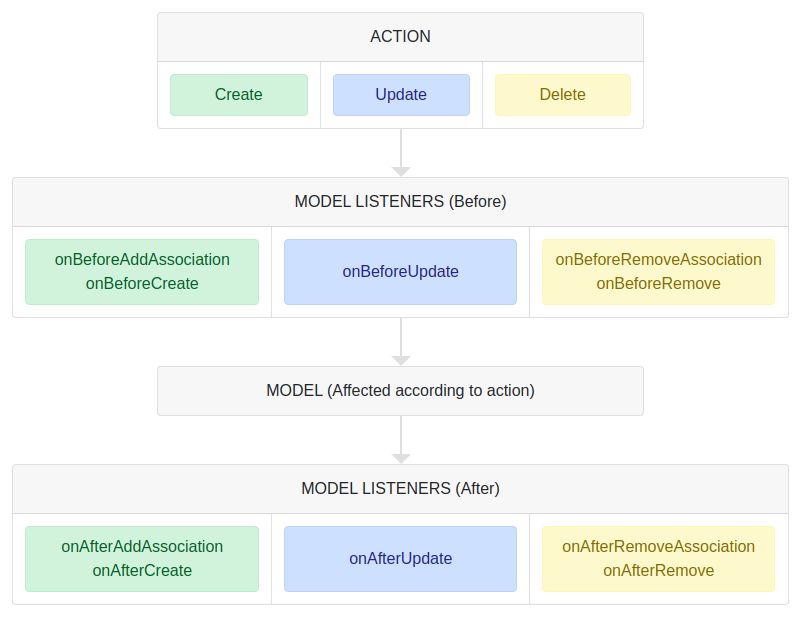
Task: Click the onAfterCreate label
Action: pyautogui.click(x=142, y=570)
